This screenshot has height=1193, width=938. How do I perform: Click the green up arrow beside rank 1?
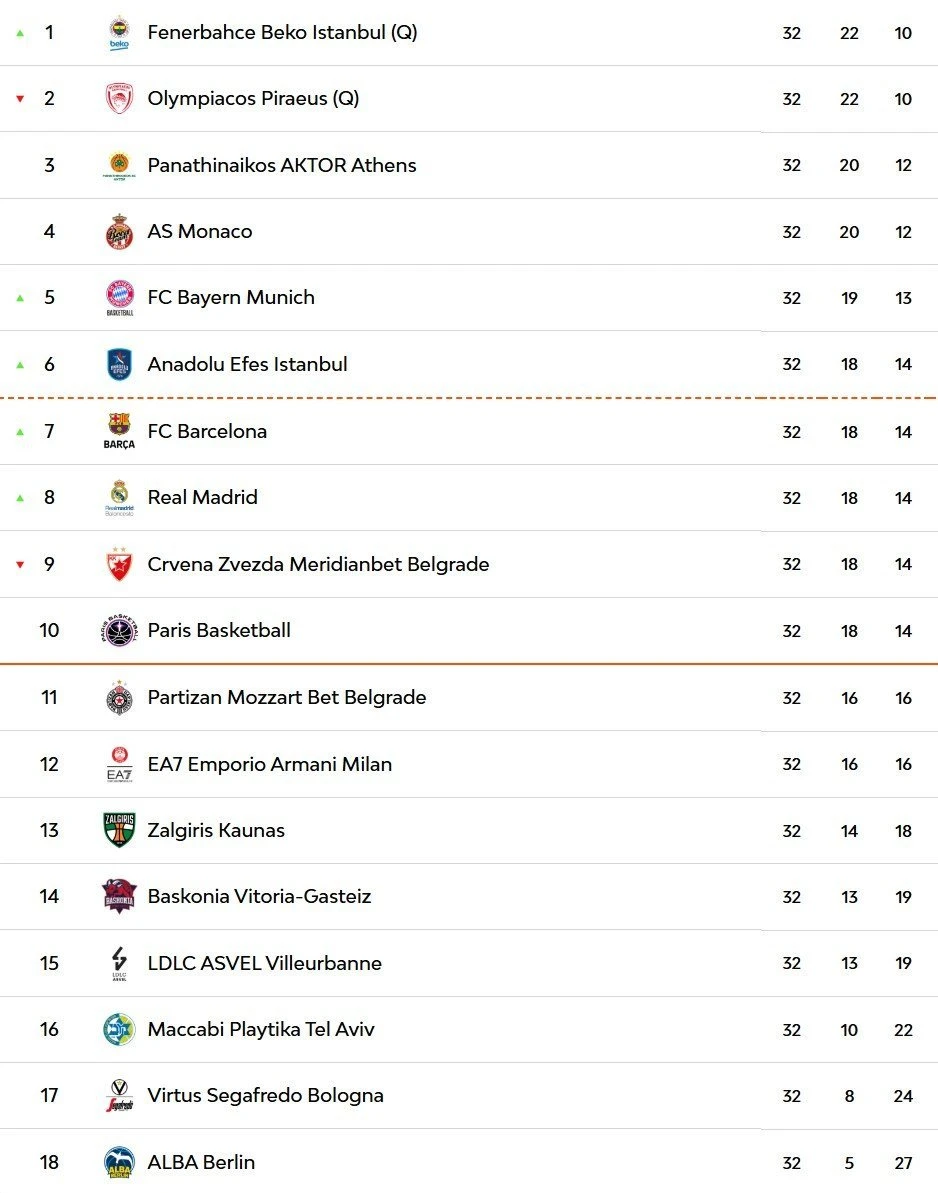[19, 33]
